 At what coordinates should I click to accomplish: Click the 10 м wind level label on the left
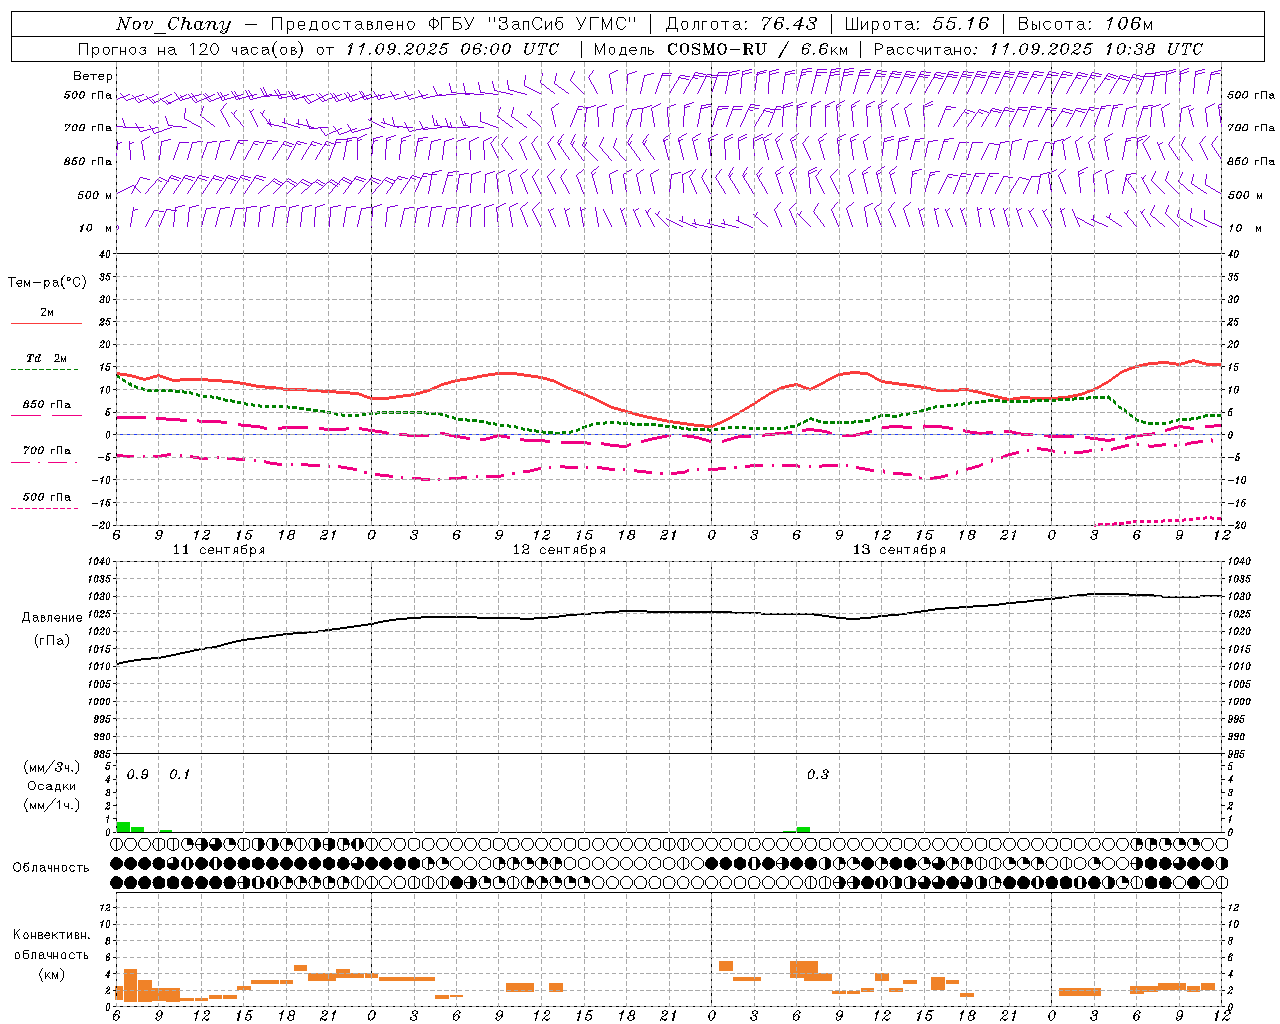click(x=97, y=228)
